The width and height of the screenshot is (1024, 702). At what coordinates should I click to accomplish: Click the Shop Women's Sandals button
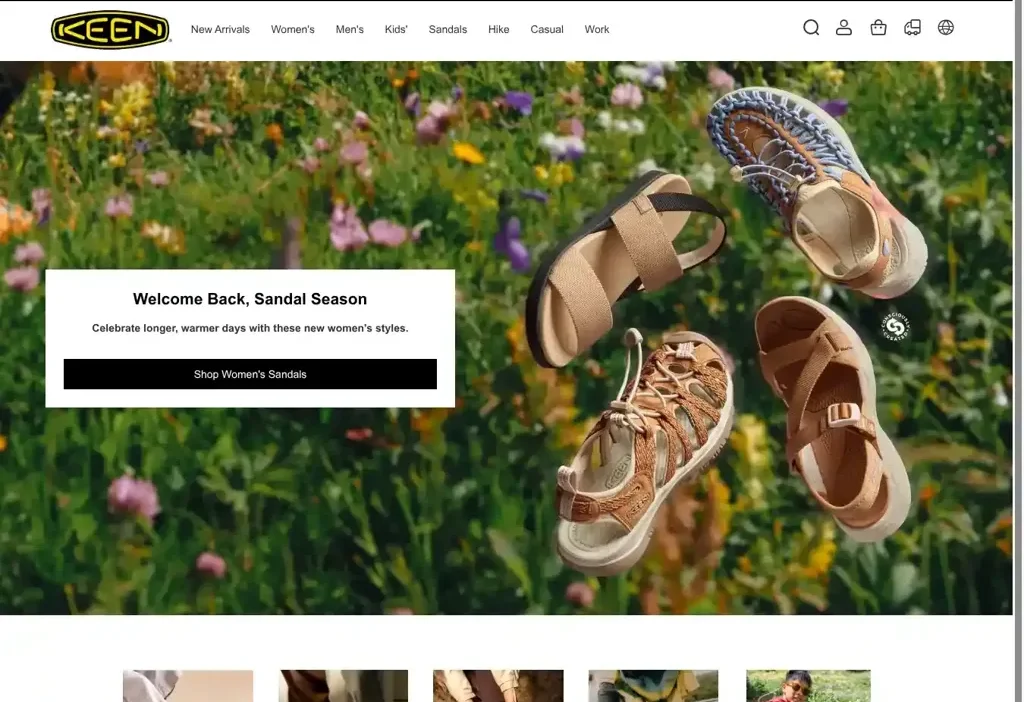(250, 373)
